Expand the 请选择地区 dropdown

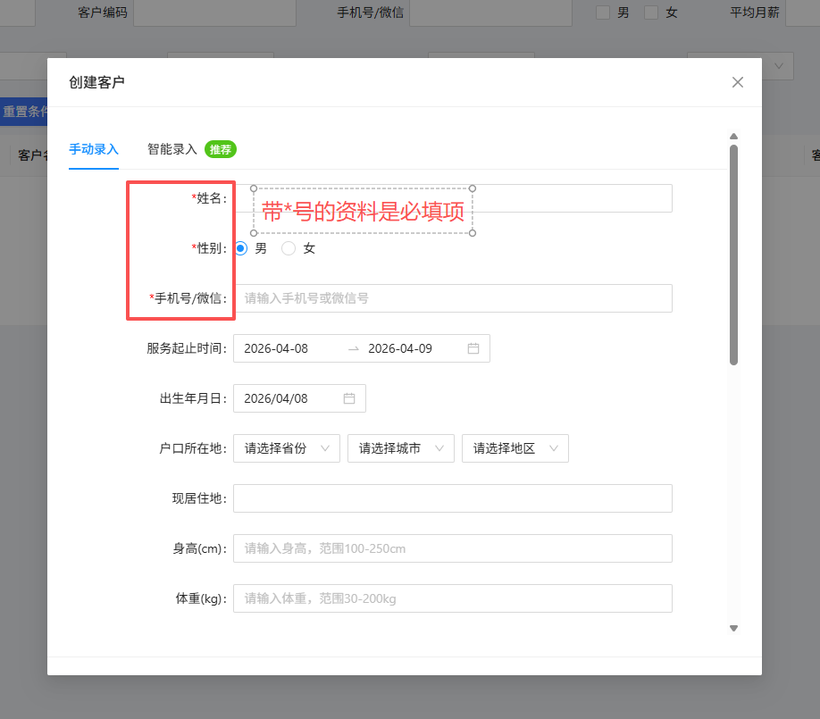tap(515, 448)
